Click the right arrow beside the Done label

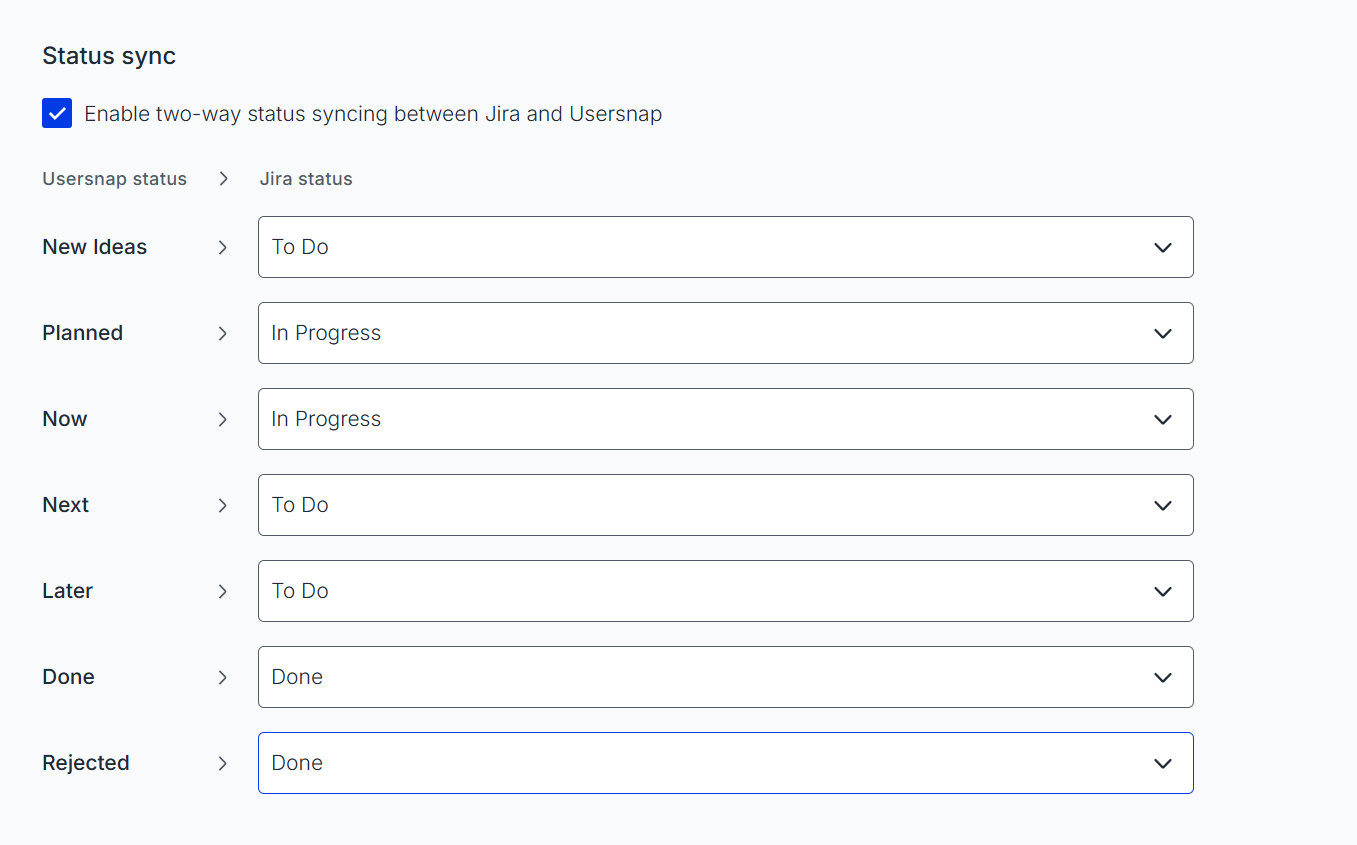[223, 677]
